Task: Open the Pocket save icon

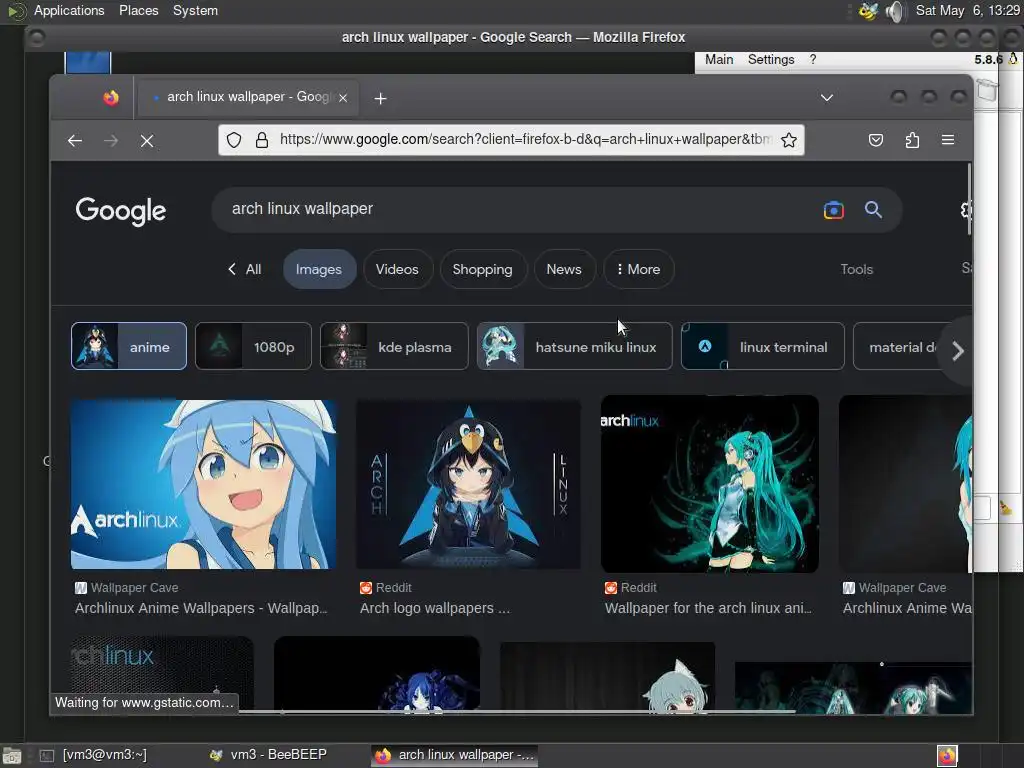Action: click(876, 140)
